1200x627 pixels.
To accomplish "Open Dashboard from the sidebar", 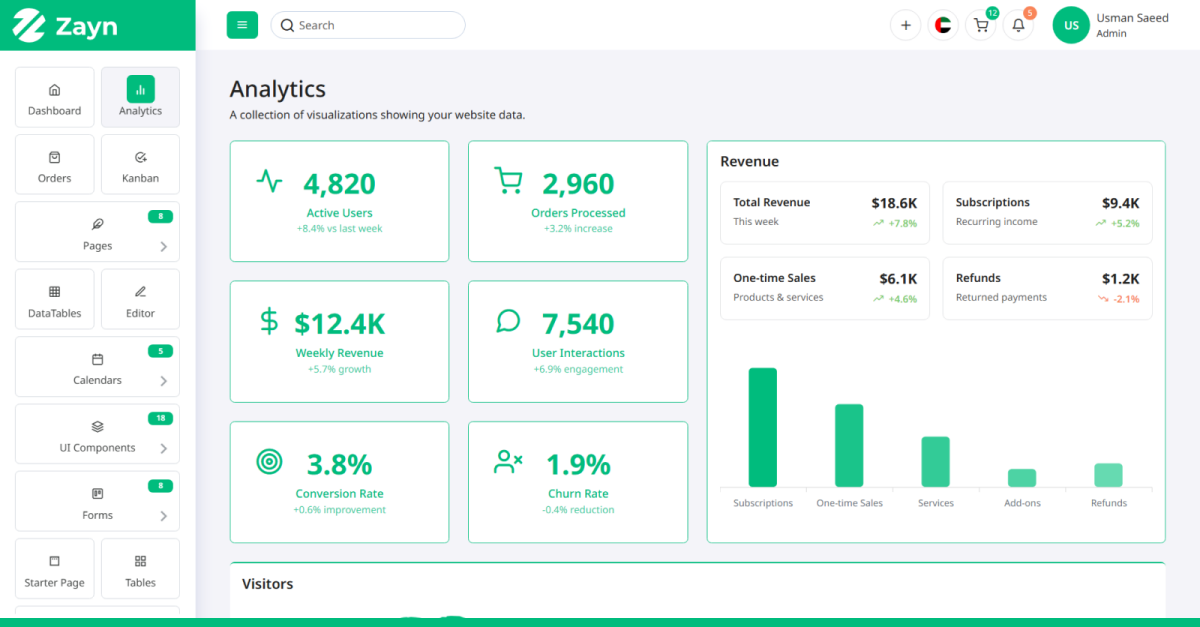I will (x=55, y=98).
